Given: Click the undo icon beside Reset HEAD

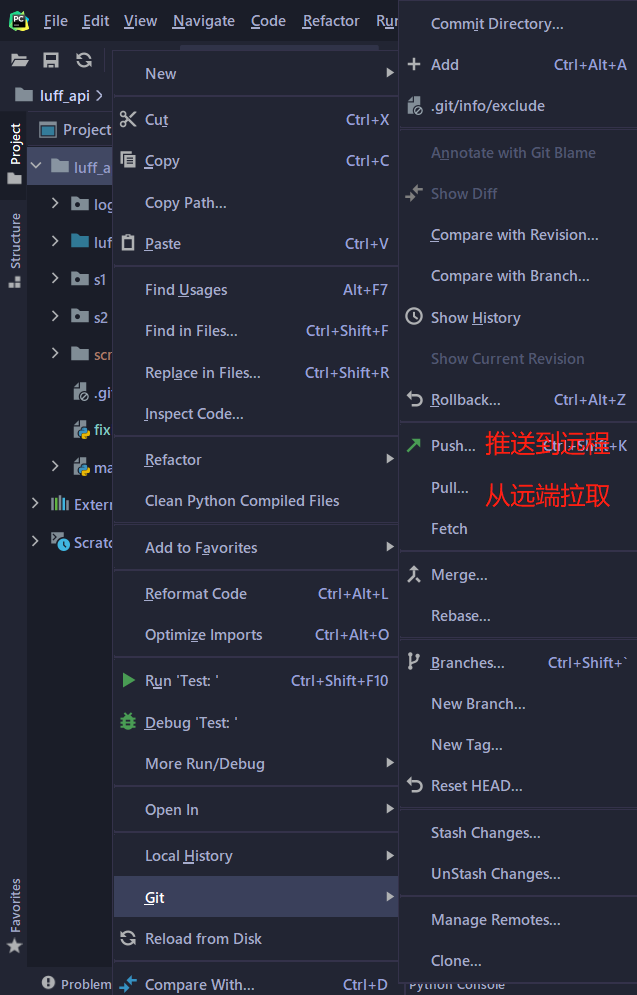Looking at the screenshot, I should coord(414,785).
